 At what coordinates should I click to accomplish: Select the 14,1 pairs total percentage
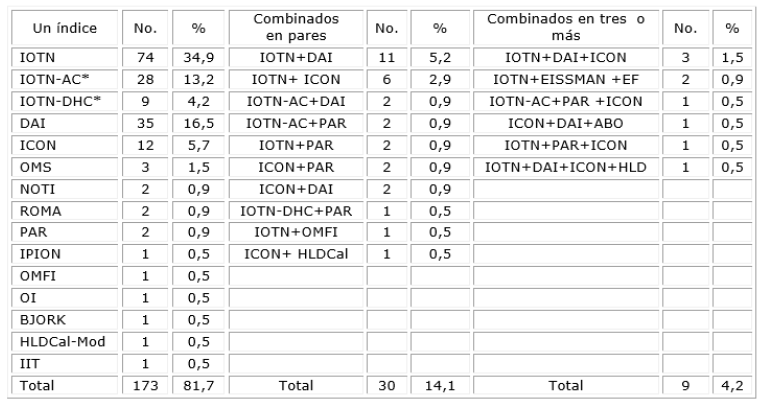click(x=430, y=385)
